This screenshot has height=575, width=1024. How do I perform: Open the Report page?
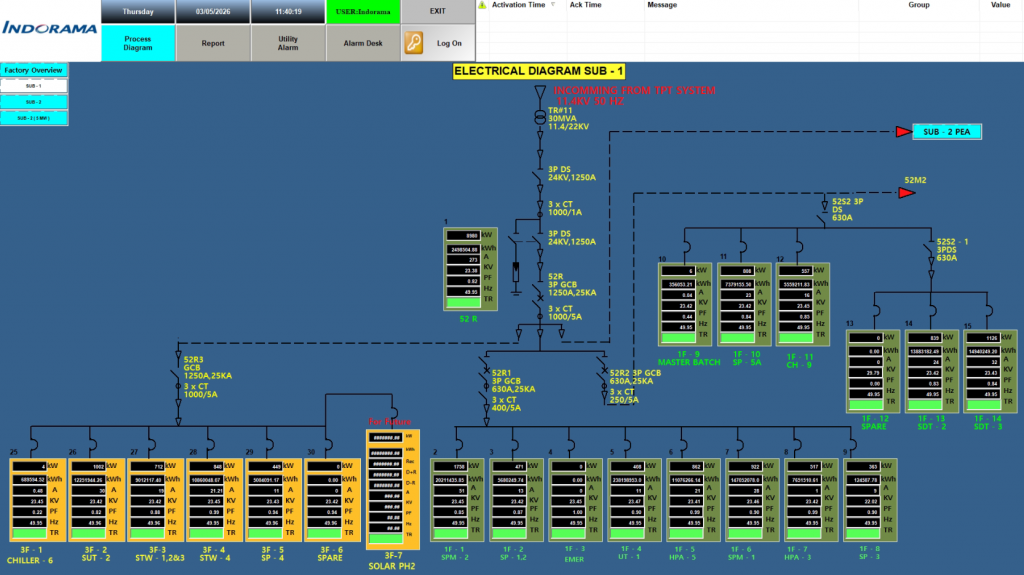tap(213, 43)
